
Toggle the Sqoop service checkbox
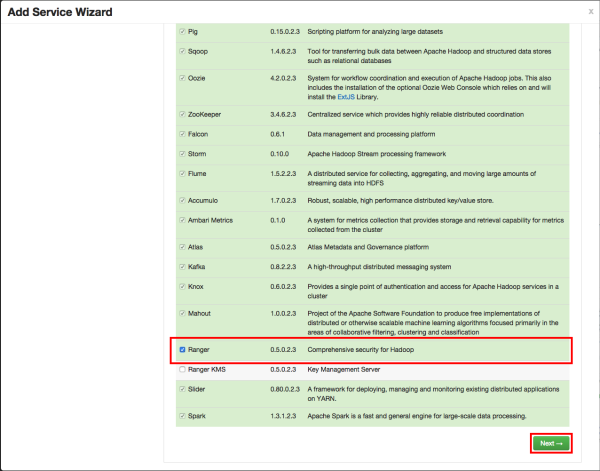click(182, 51)
